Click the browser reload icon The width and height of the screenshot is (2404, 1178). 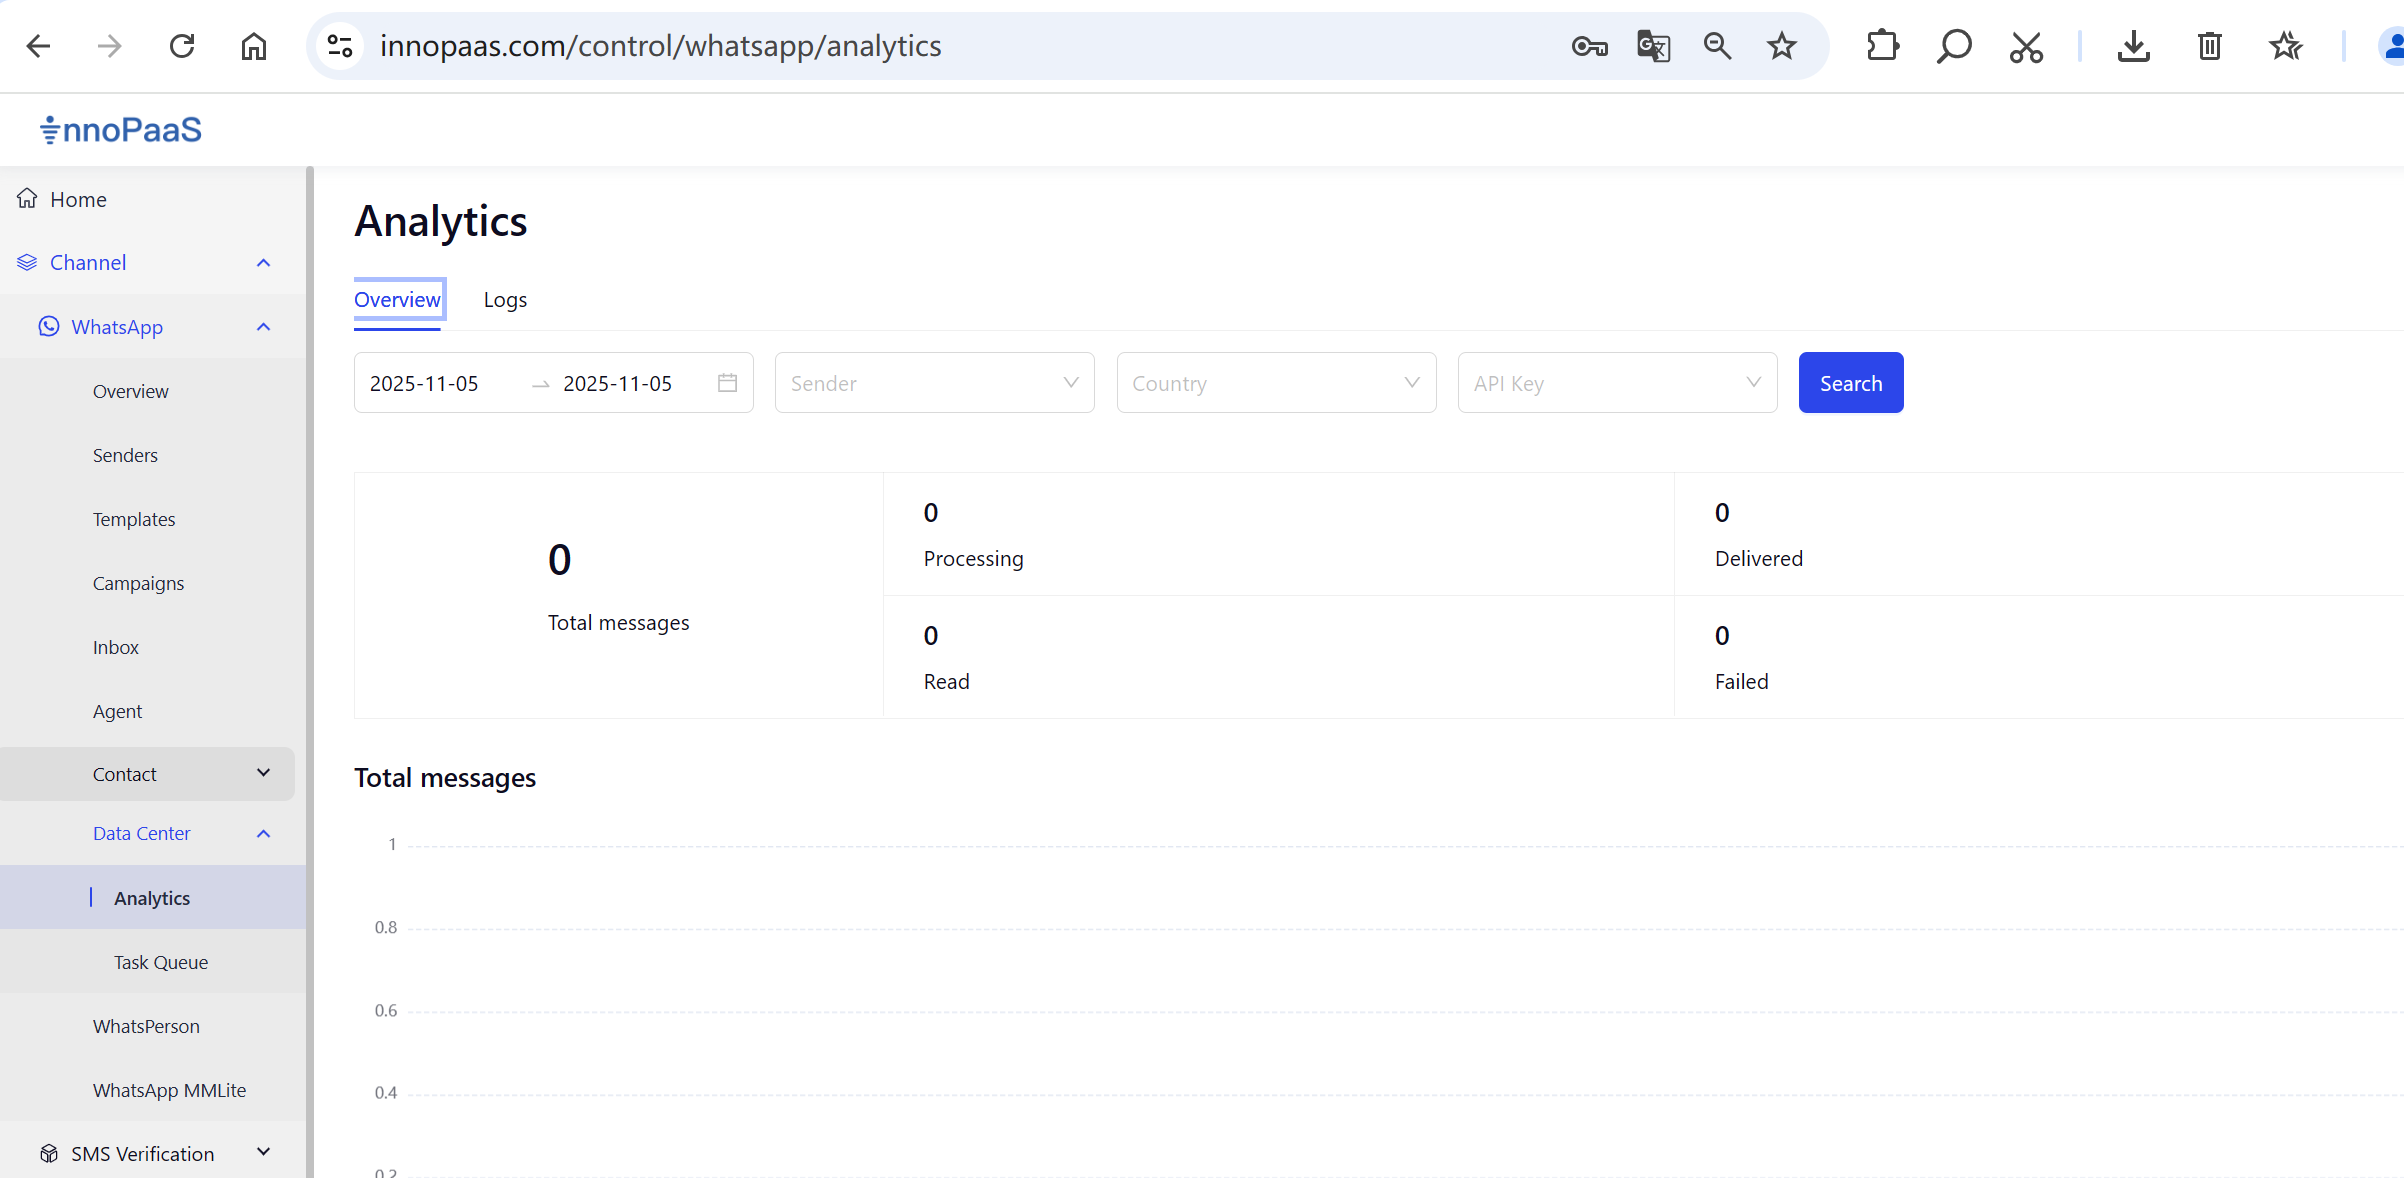tap(182, 46)
